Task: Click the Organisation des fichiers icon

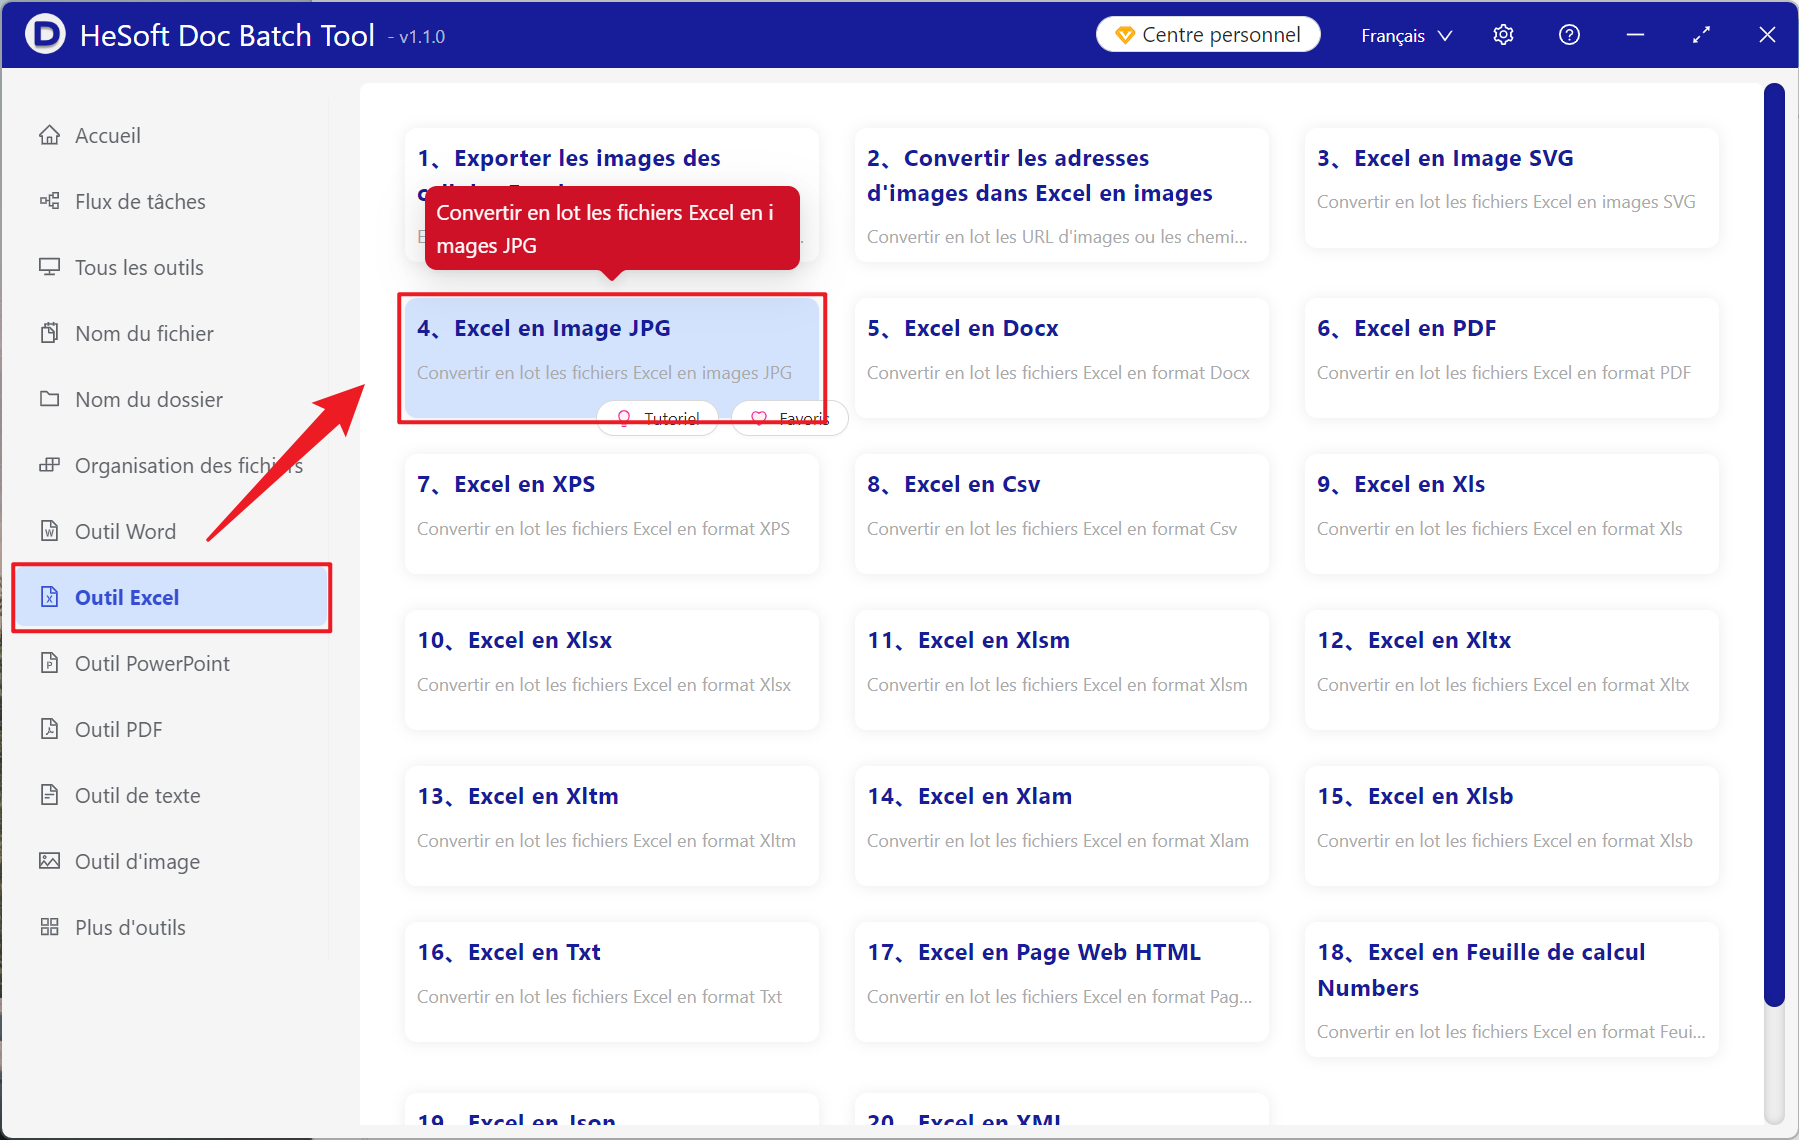Action: tap(49, 465)
